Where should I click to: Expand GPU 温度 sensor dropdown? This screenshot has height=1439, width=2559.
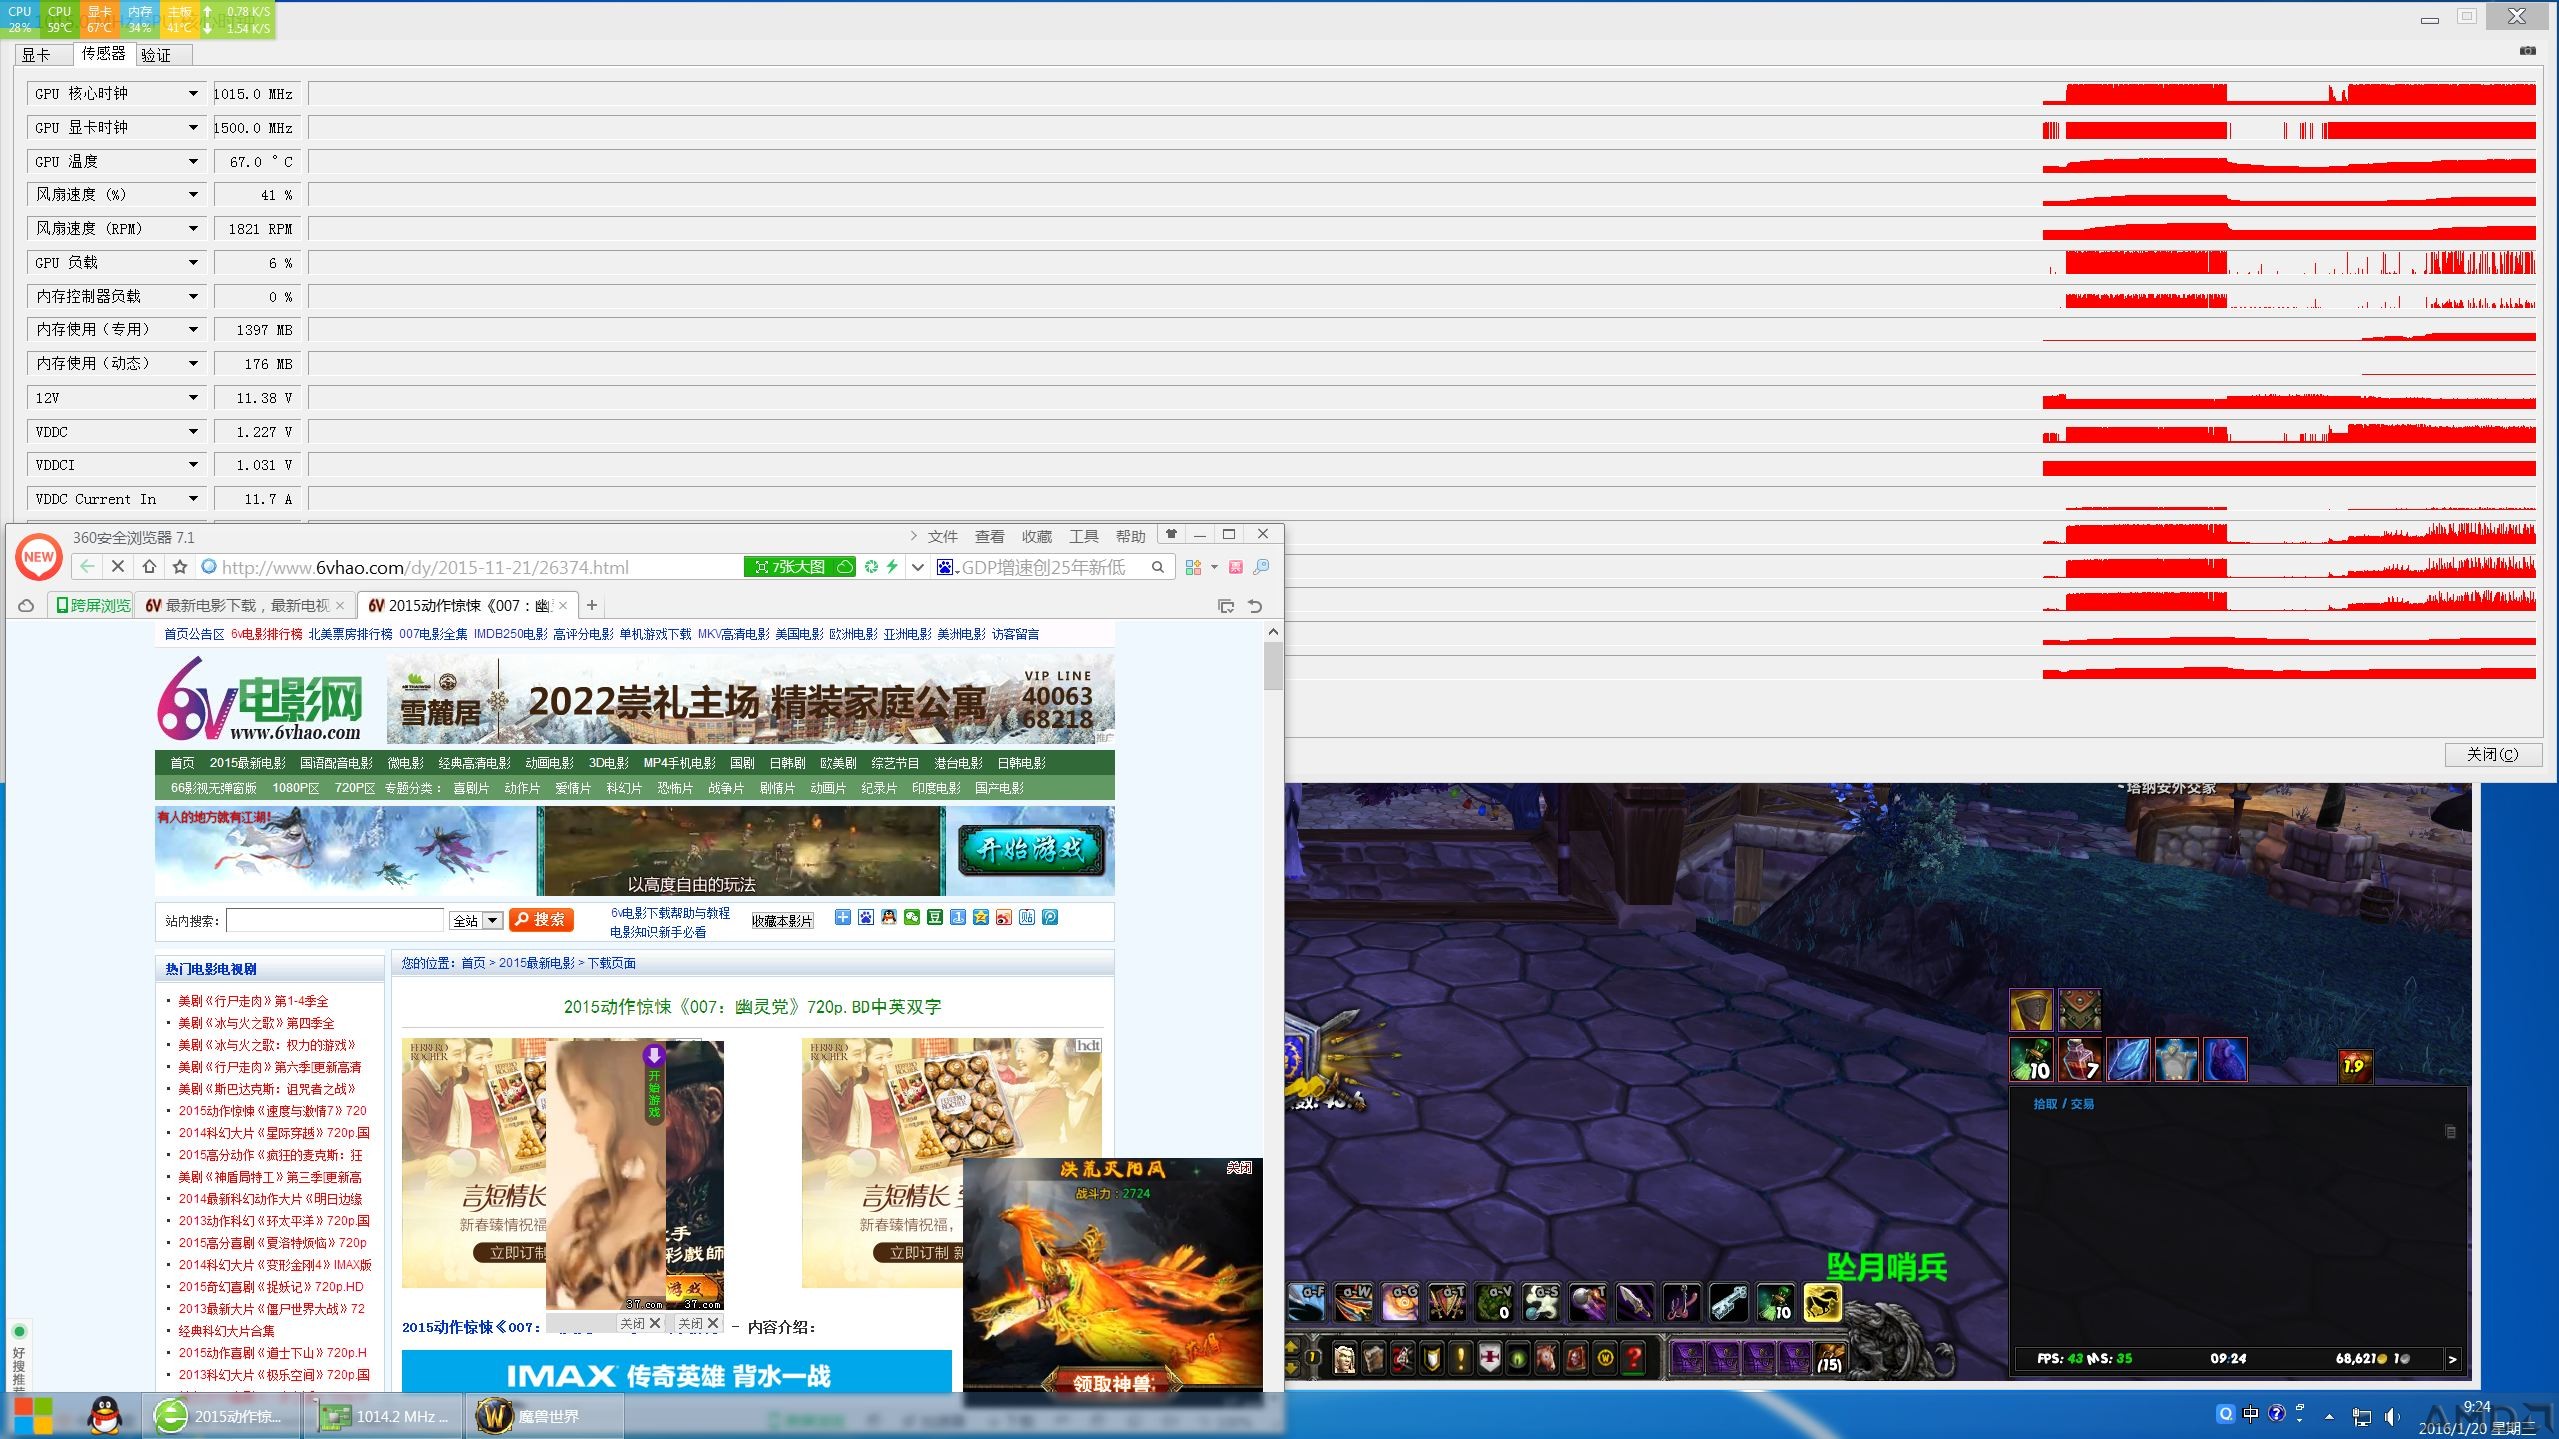click(x=193, y=162)
